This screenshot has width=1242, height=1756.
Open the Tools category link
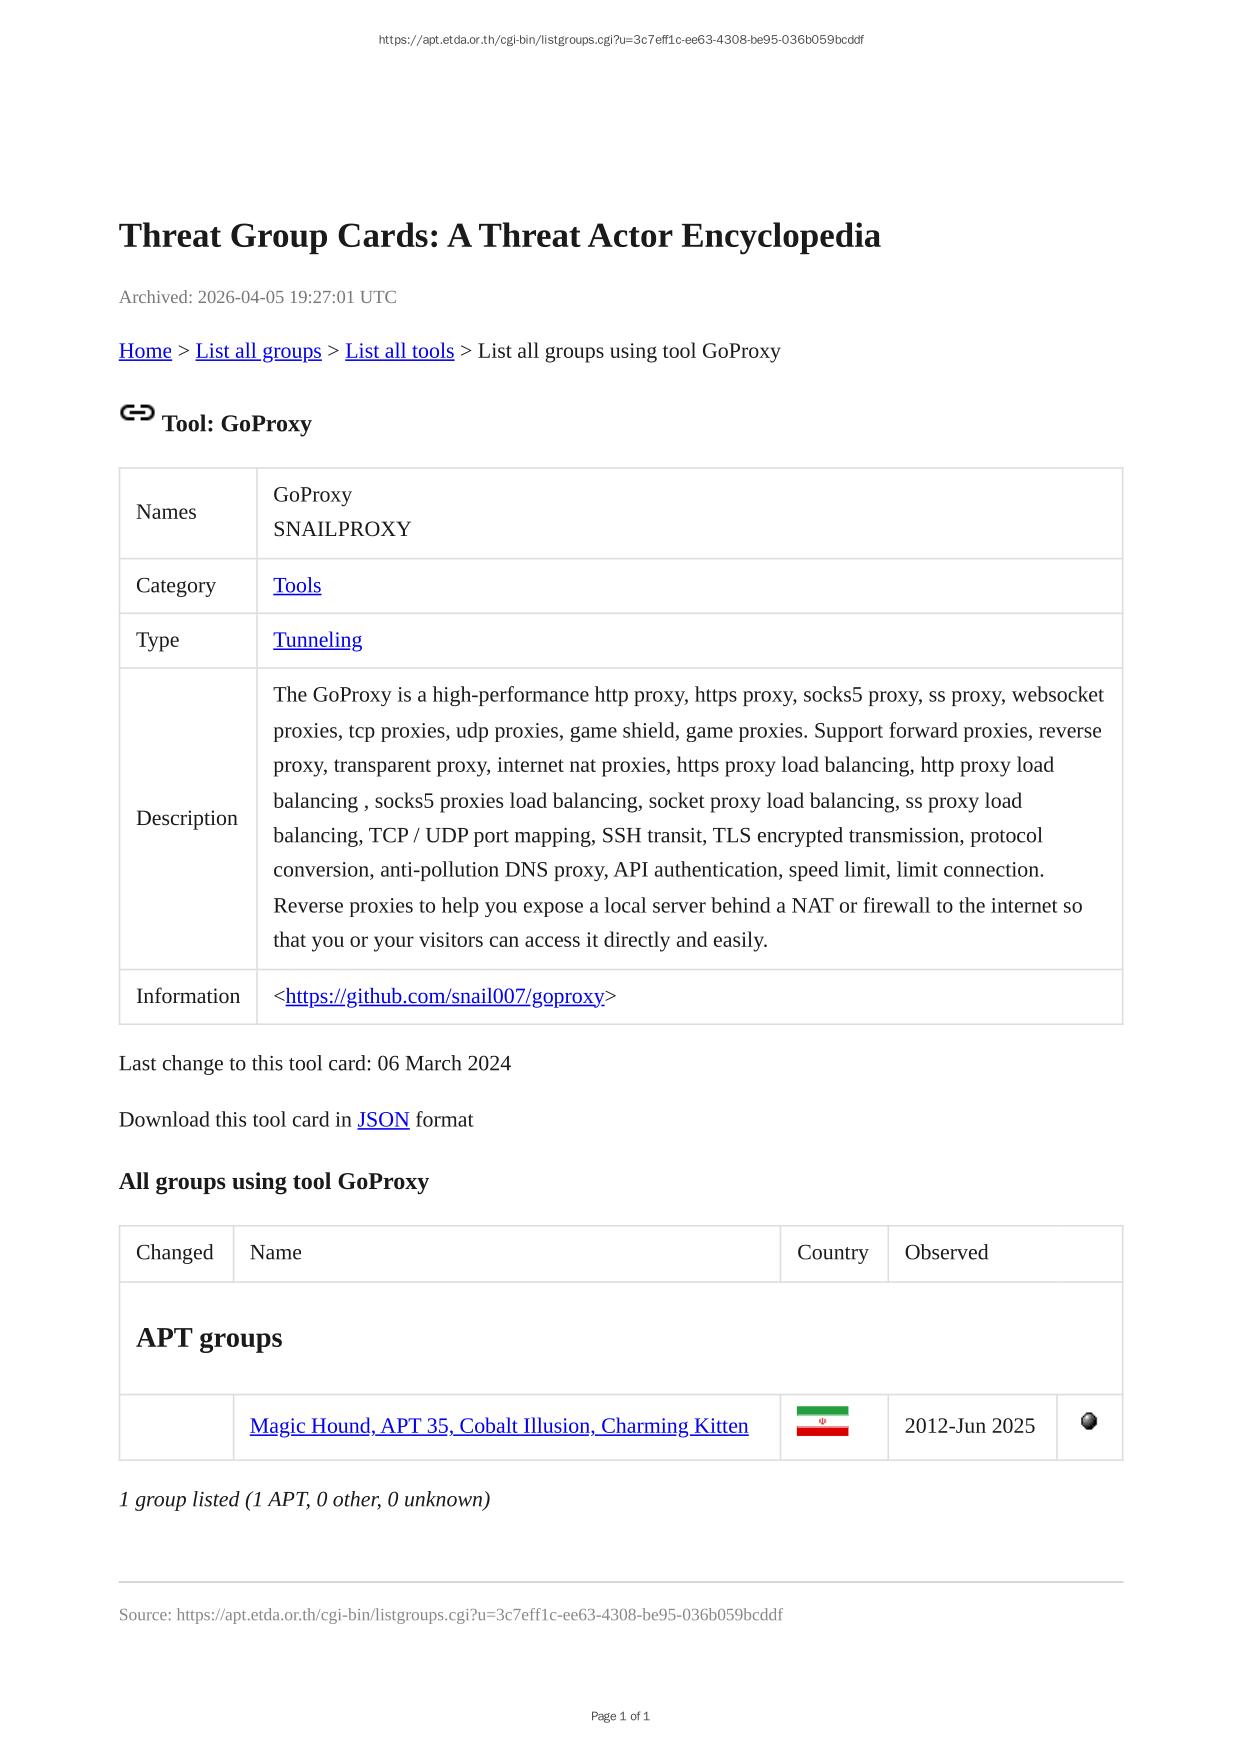pos(297,585)
